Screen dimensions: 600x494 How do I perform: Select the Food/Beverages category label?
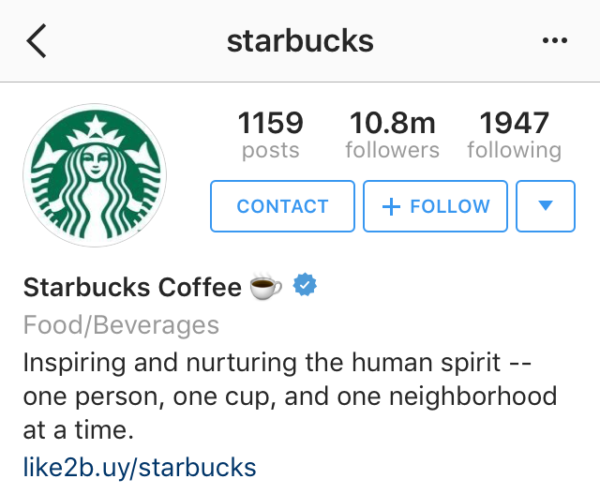pos(121,325)
